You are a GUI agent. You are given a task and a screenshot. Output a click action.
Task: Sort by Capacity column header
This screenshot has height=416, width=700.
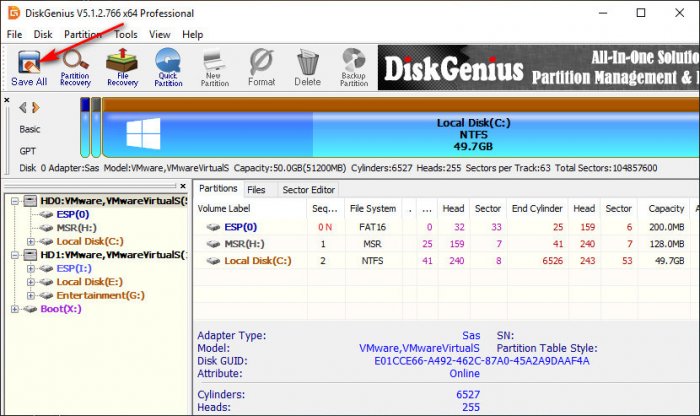pos(666,208)
